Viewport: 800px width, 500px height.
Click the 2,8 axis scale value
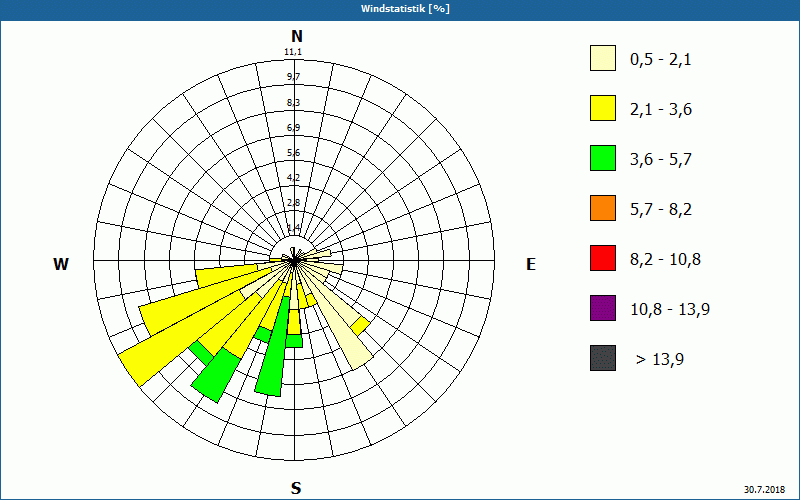coord(293,203)
